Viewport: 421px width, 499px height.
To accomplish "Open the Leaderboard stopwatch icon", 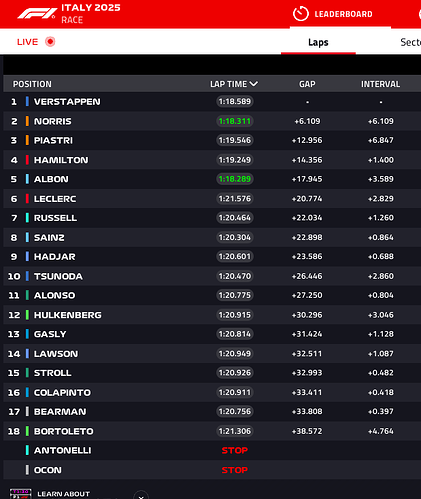I will (300, 14).
